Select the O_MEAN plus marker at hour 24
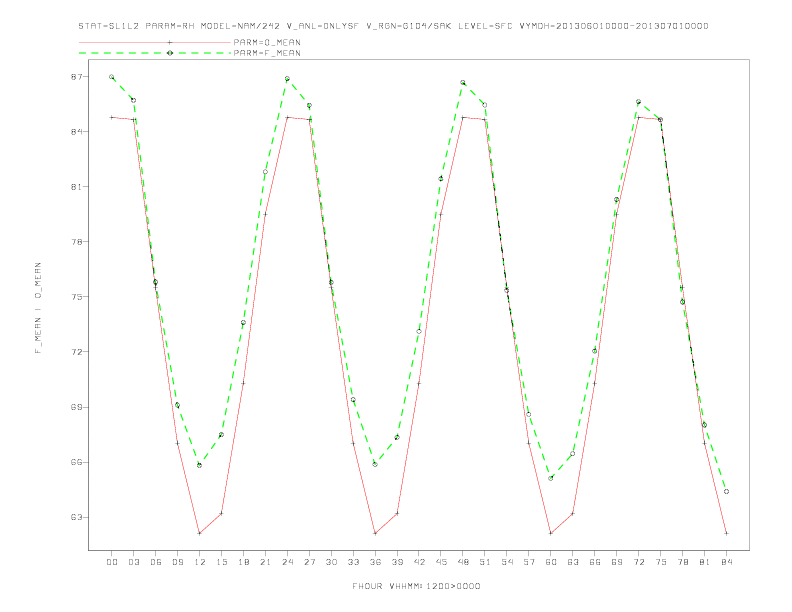The image size is (792, 612). pos(287,117)
